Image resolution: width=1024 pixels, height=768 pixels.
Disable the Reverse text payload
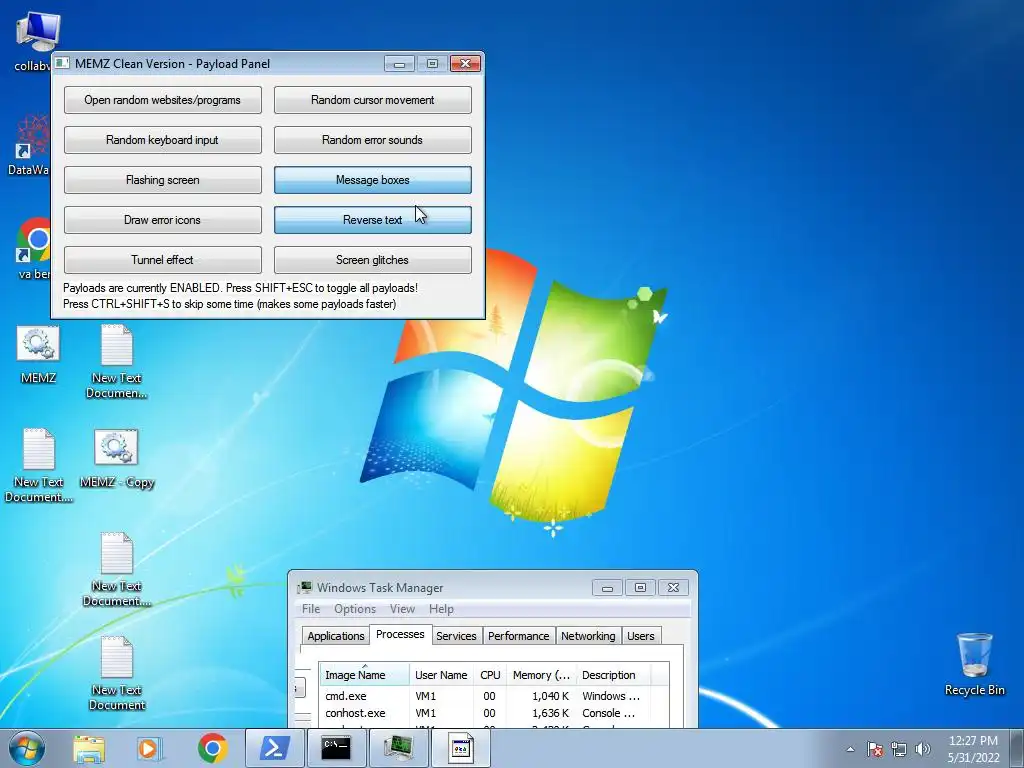tap(372, 219)
